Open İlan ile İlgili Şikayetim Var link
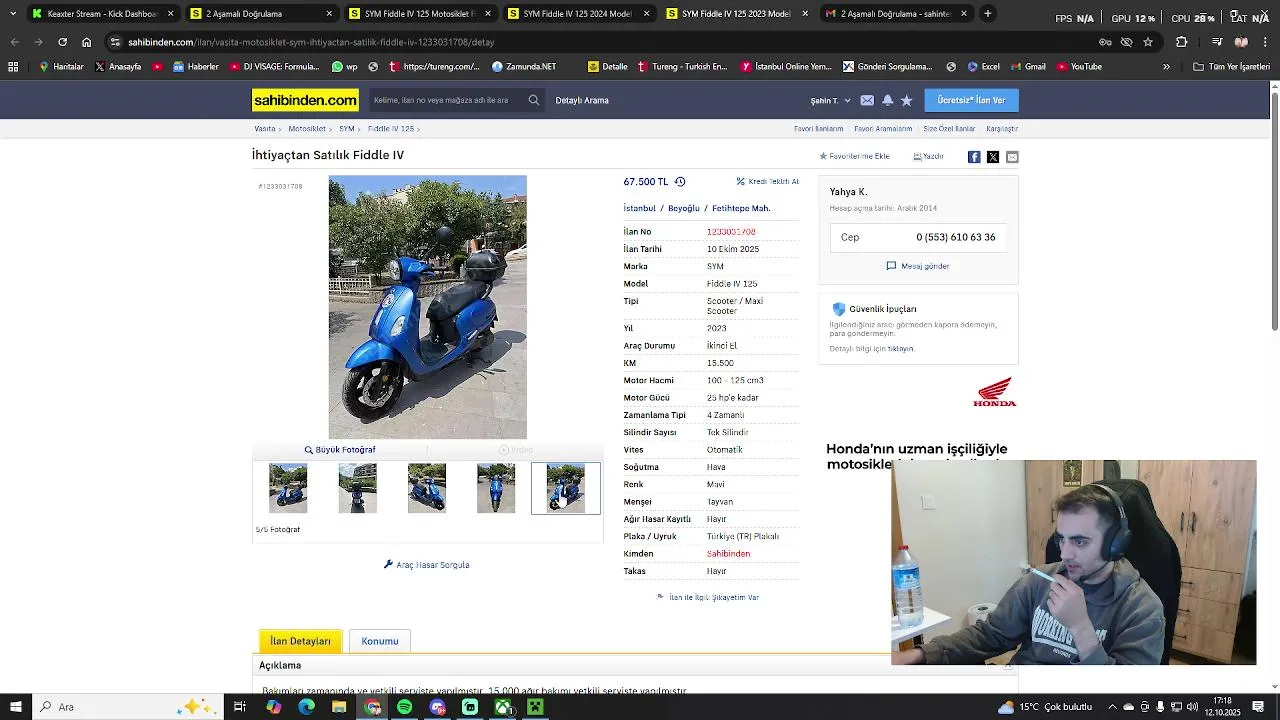This screenshot has width=1280, height=720. pyautogui.click(x=708, y=597)
